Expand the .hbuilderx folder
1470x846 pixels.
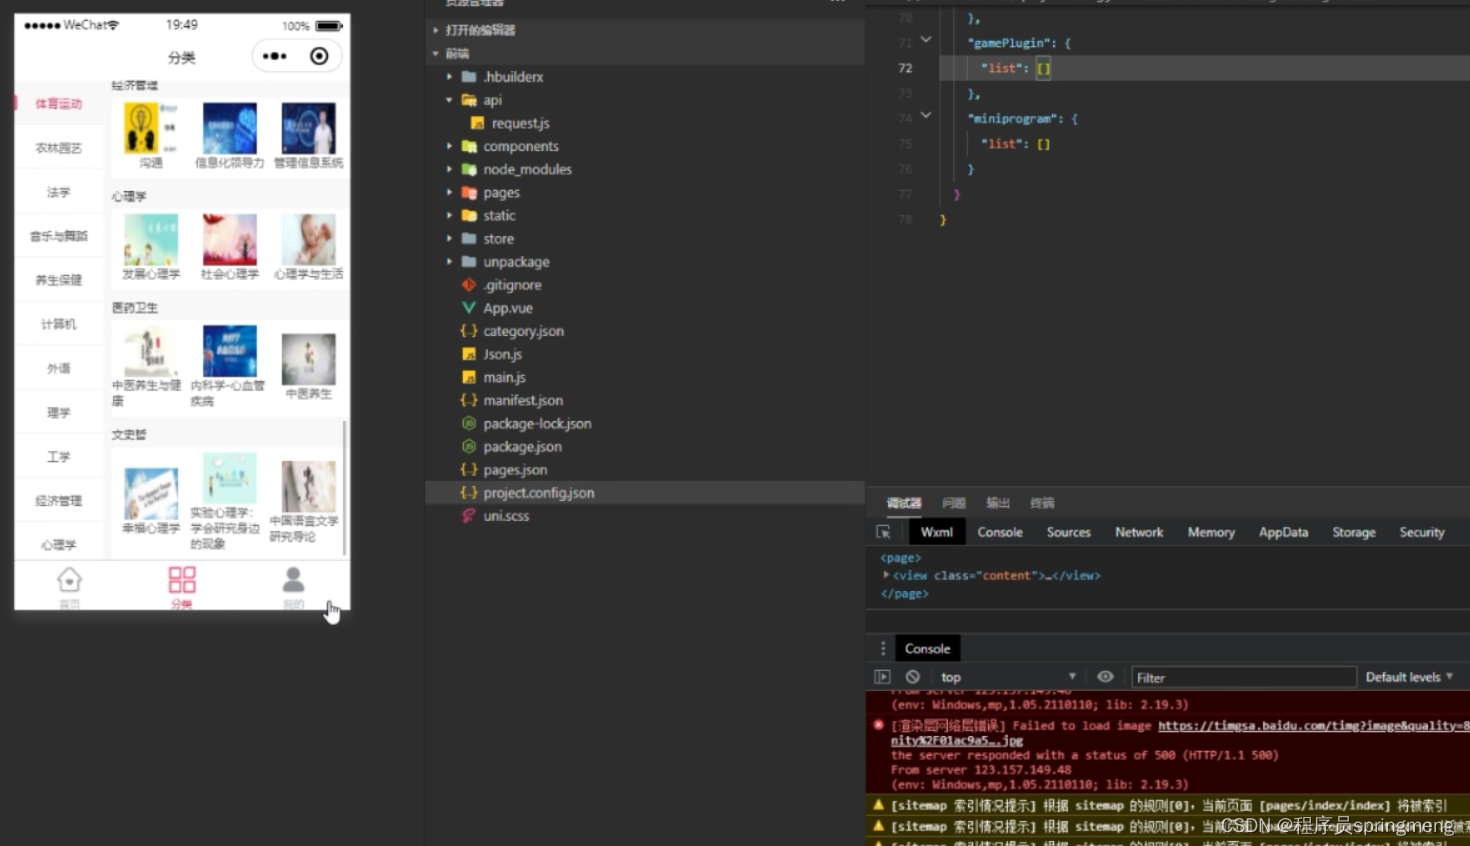450,76
